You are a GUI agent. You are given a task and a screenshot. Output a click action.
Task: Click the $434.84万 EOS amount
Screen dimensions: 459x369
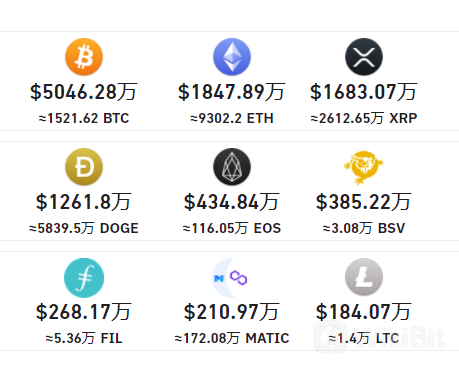tap(232, 202)
